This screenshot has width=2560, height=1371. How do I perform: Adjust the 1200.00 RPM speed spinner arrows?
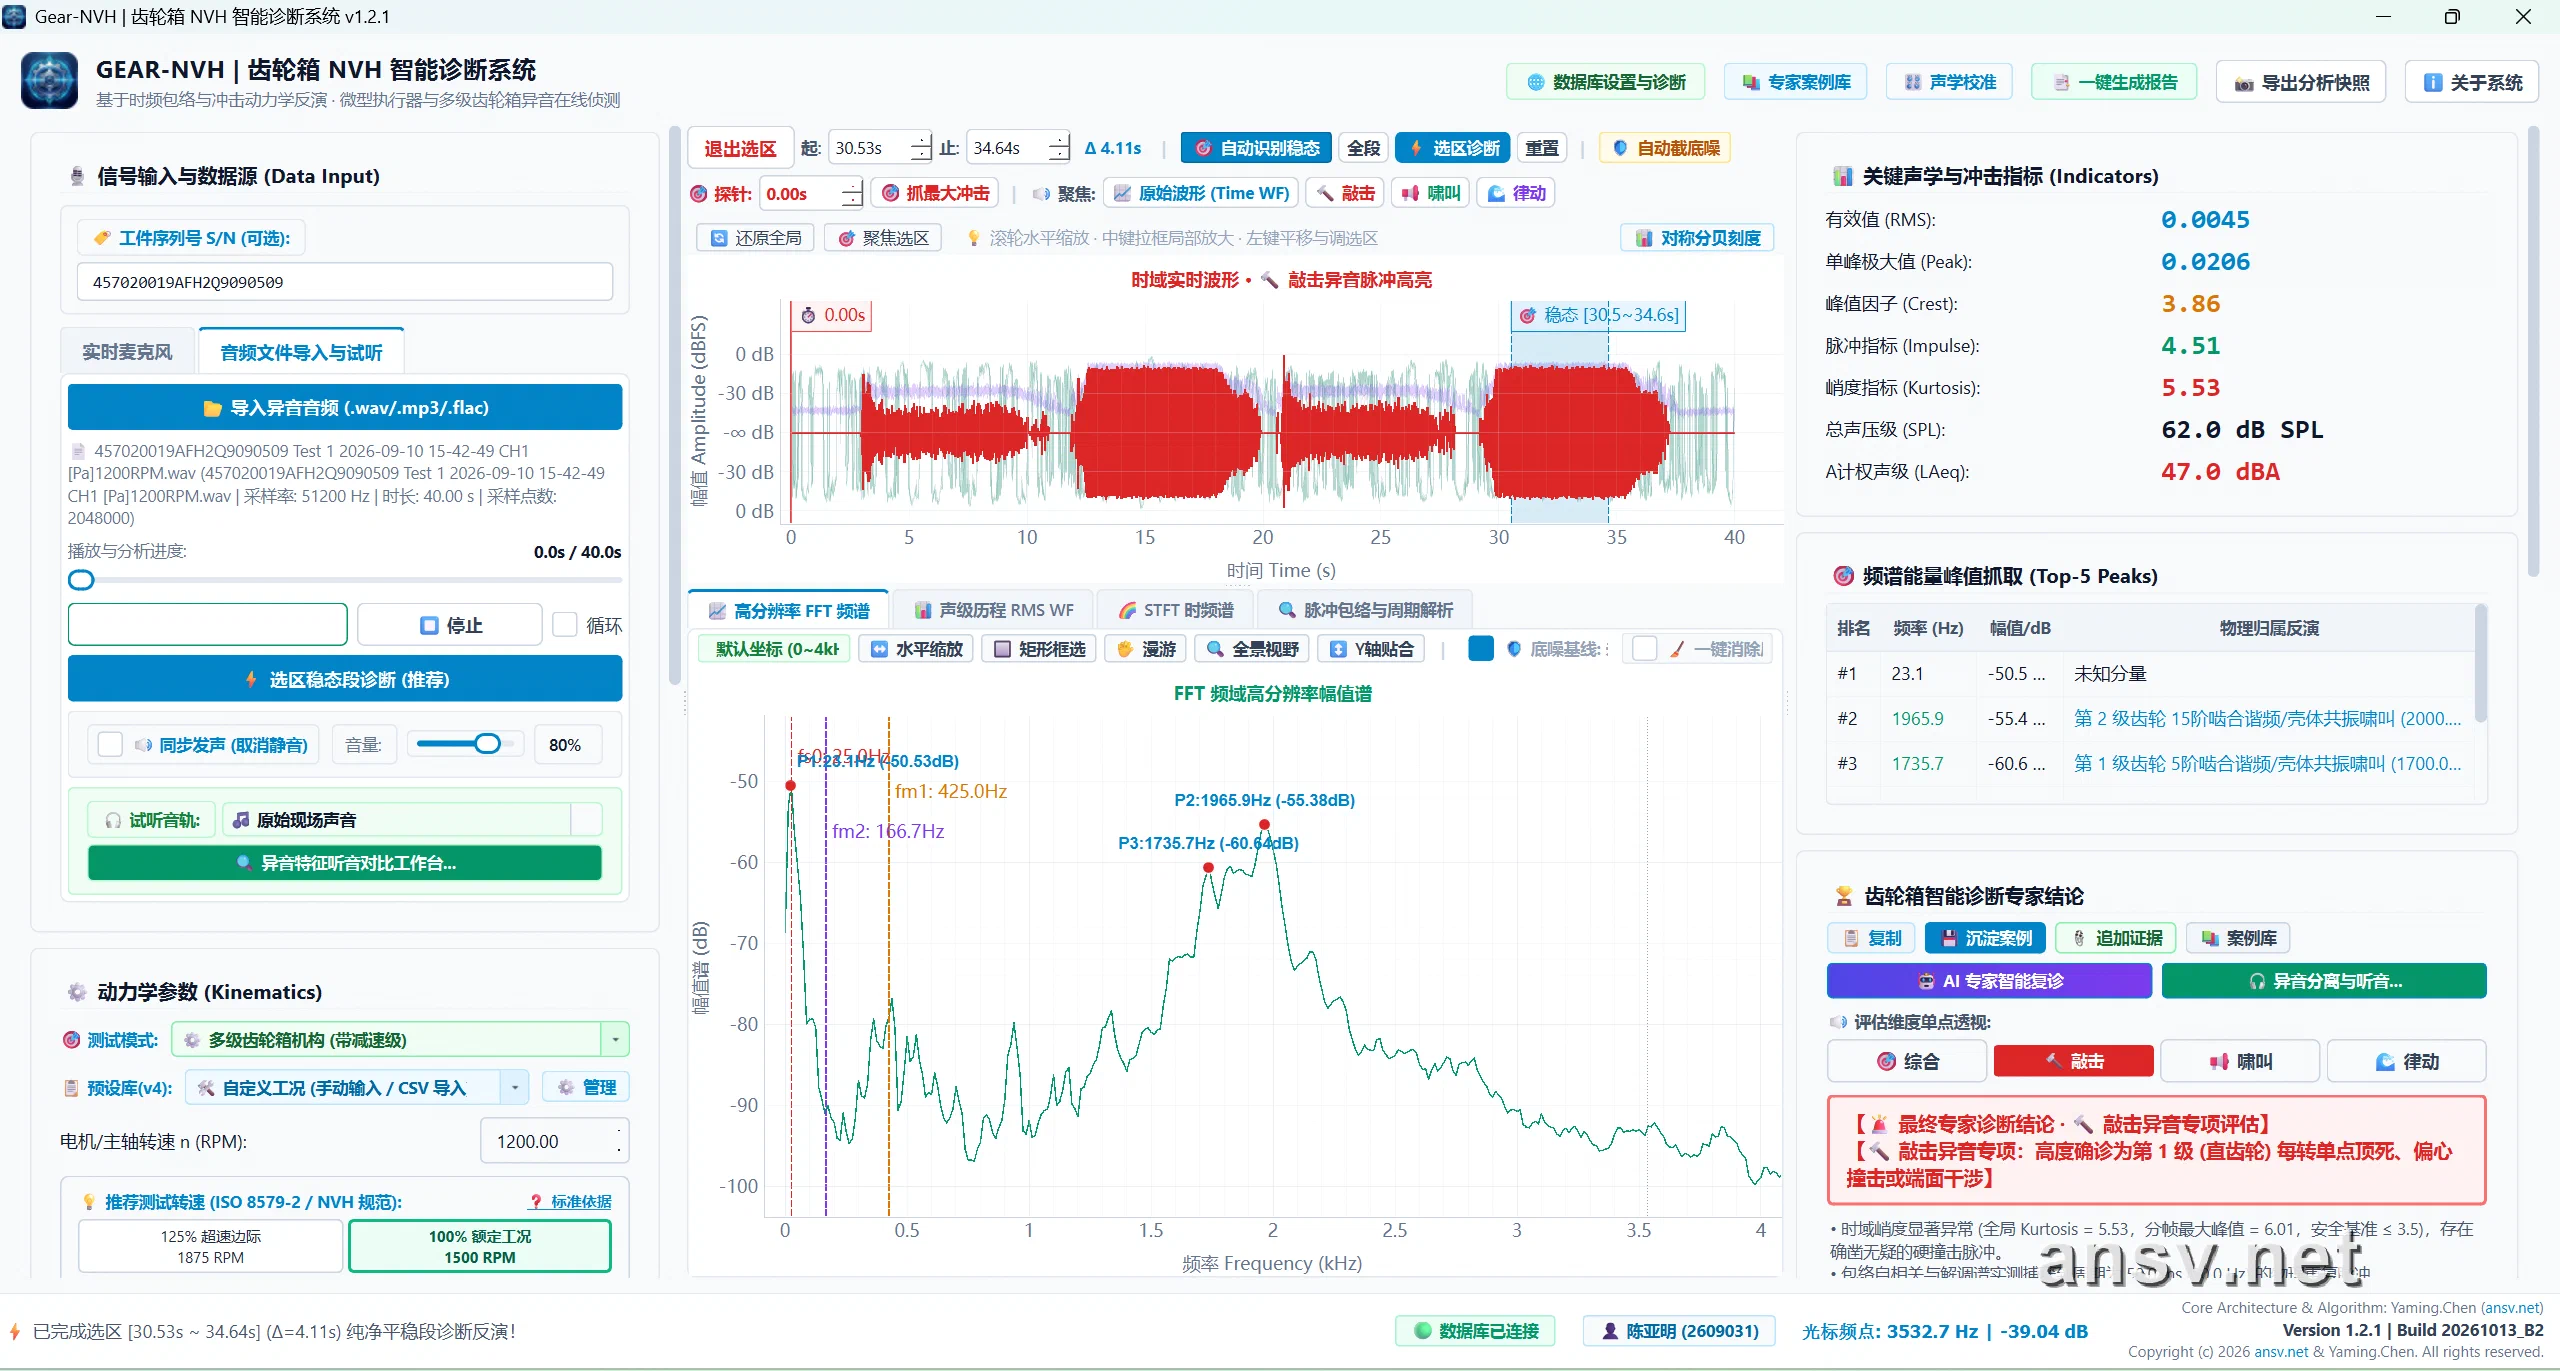pyautogui.click(x=619, y=1141)
